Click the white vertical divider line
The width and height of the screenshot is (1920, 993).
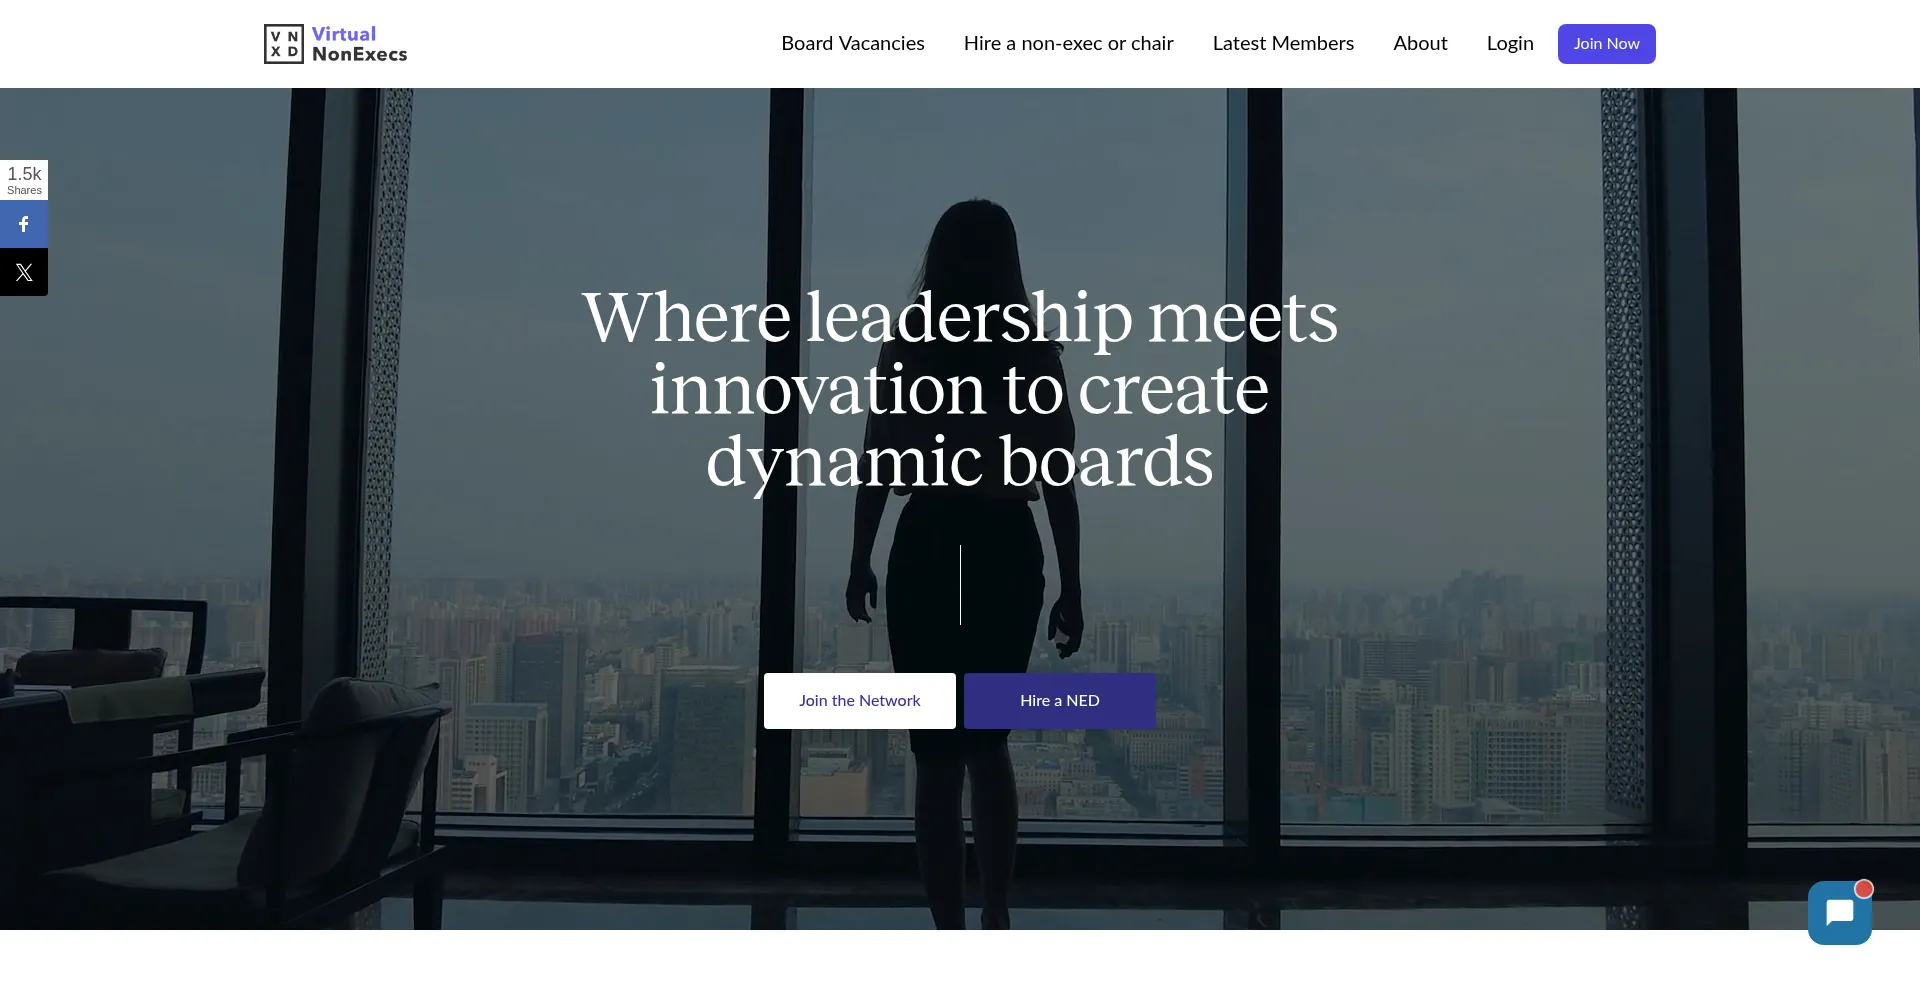(960, 585)
